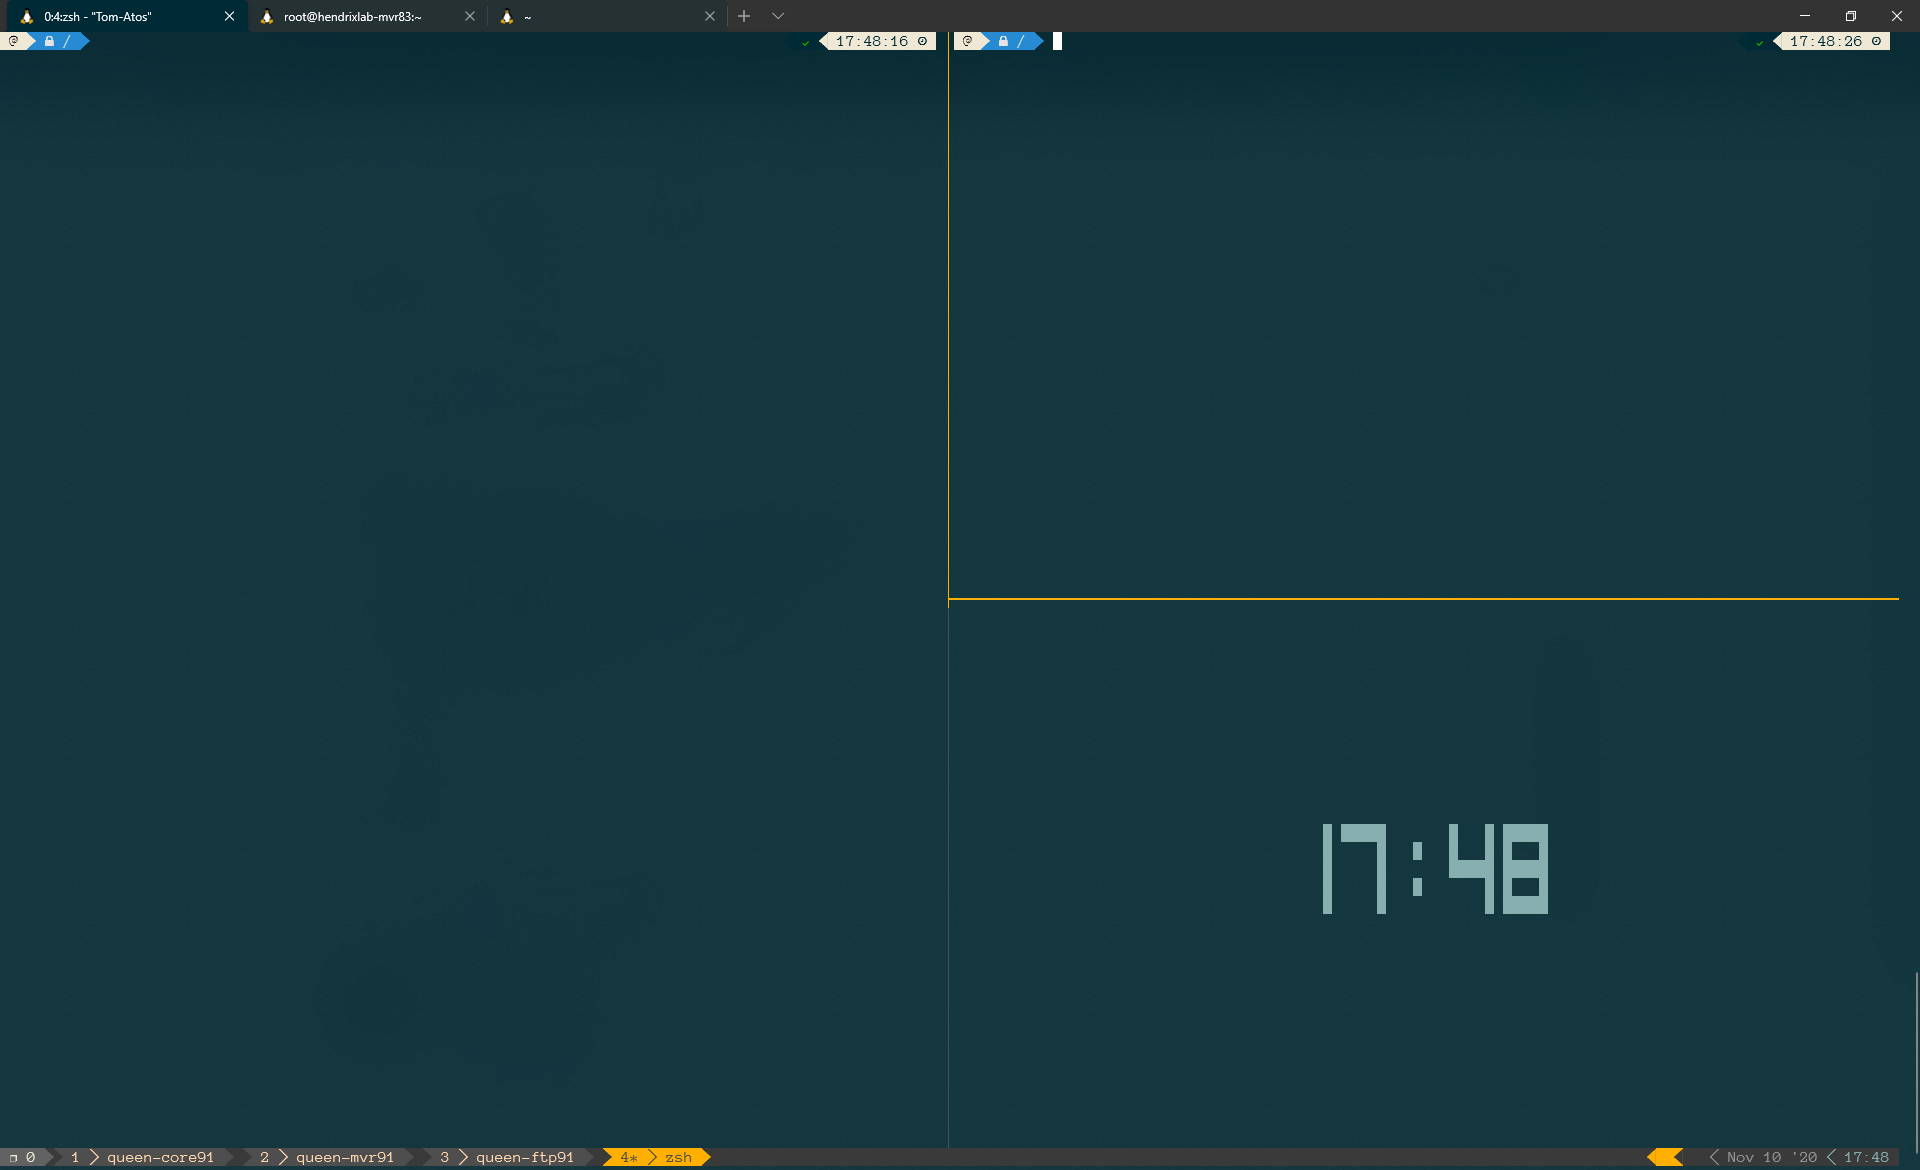Click the @ segment in left pane prompt
The width and height of the screenshot is (1920, 1170).
tap(14, 41)
